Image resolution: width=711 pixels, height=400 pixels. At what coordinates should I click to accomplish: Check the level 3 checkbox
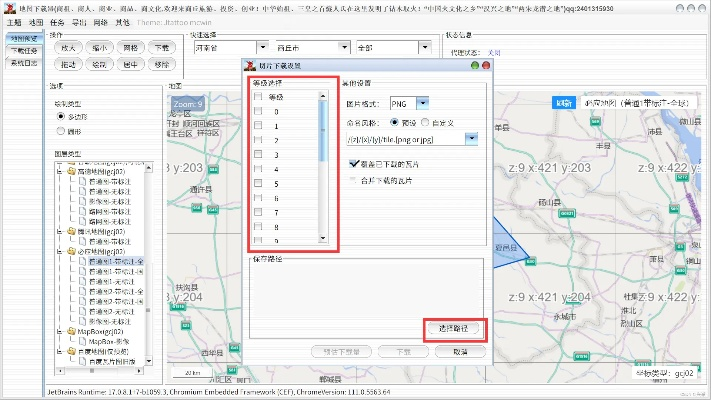click(x=259, y=155)
